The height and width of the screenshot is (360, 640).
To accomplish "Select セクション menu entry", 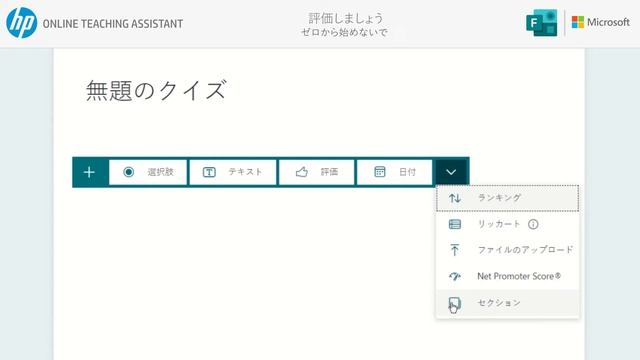I will 507,303.
